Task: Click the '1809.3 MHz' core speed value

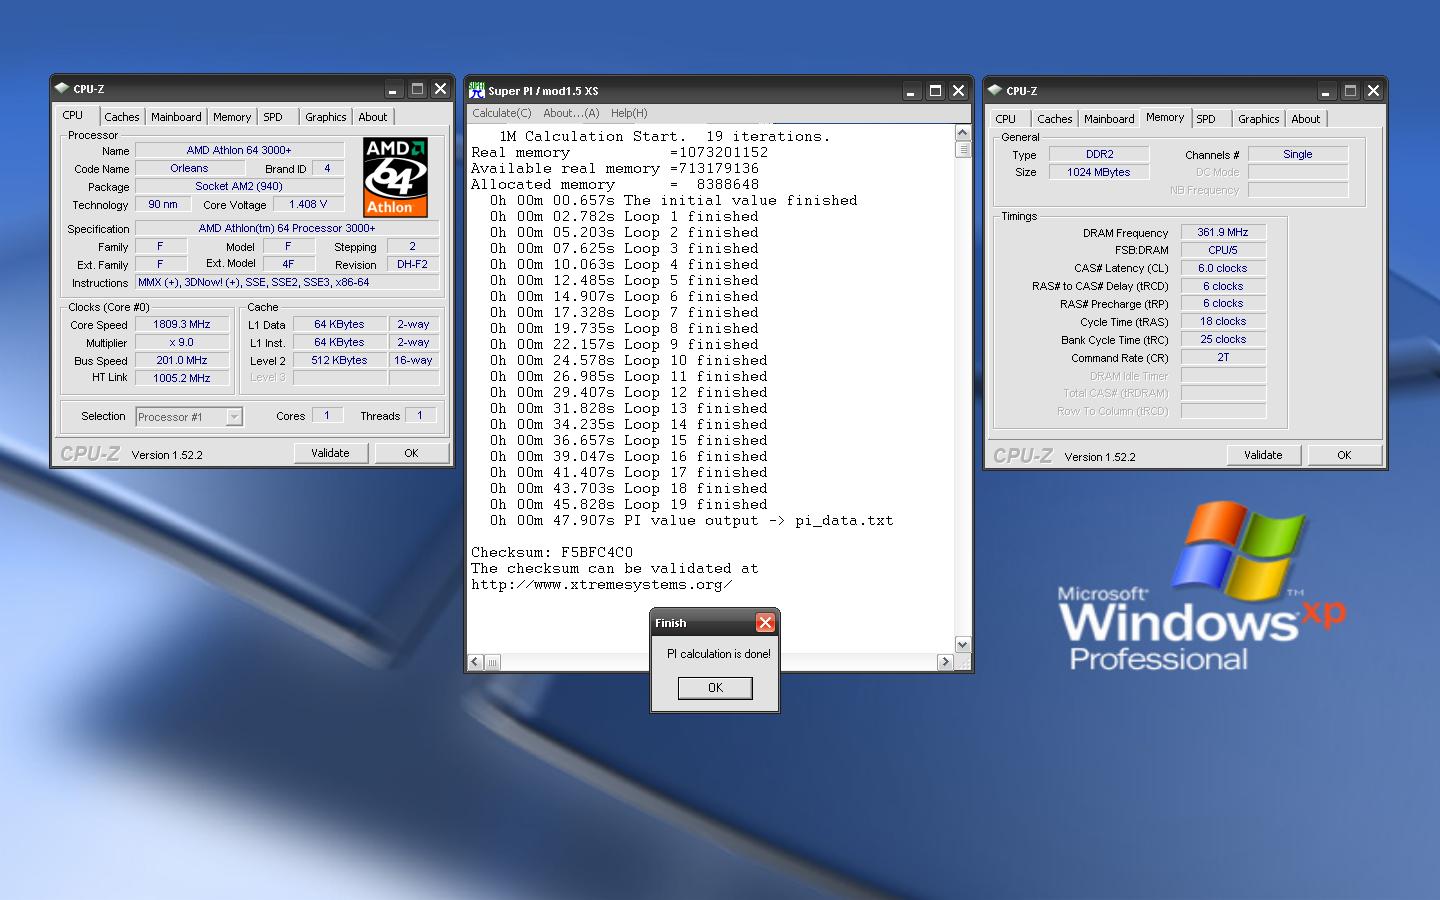Action: (182, 324)
